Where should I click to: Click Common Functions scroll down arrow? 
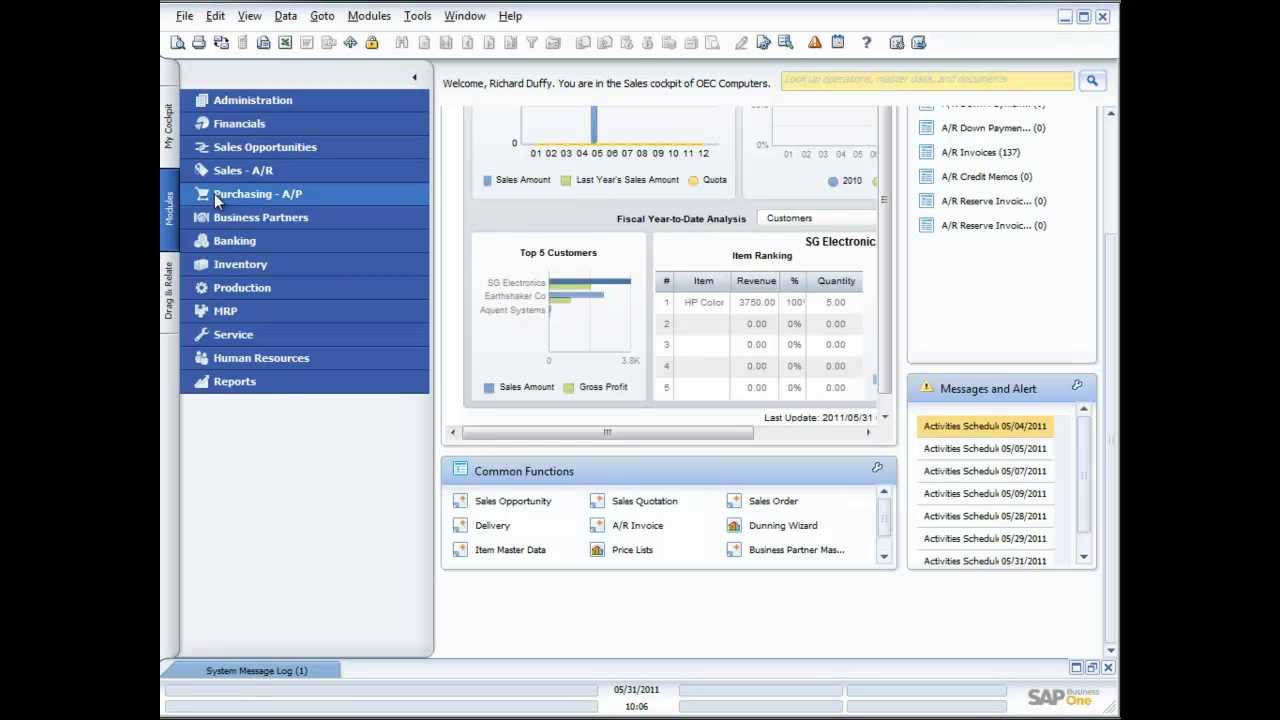click(884, 556)
